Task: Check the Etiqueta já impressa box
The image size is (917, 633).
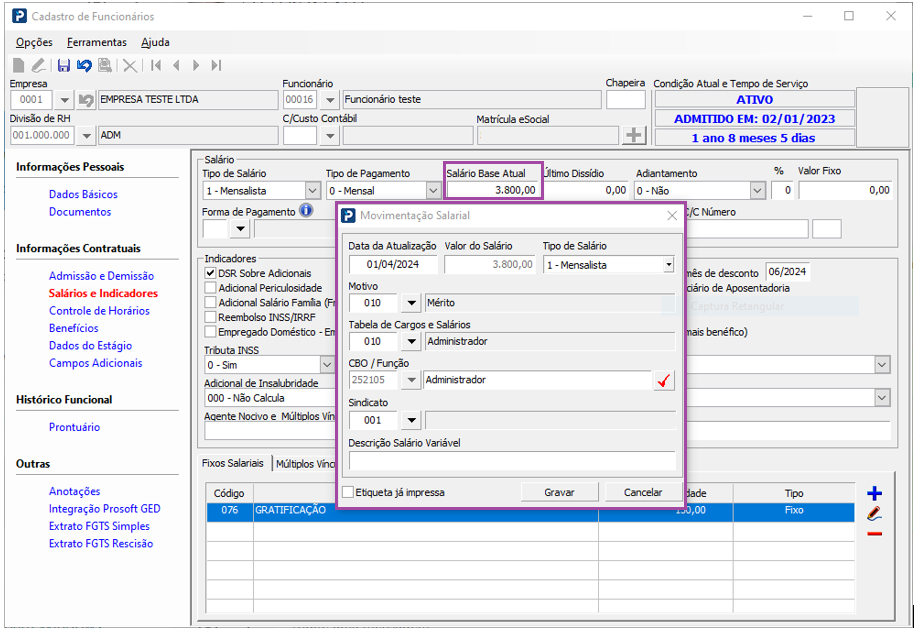Action: coord(348,492)
